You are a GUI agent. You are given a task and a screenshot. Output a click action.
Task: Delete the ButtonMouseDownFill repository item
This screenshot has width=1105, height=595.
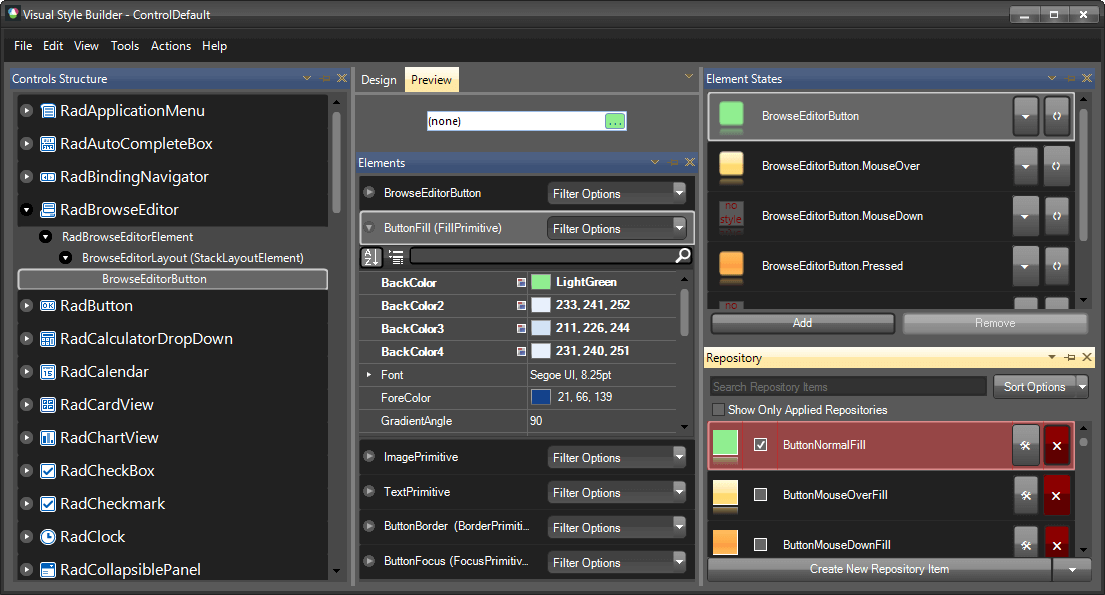[x=1057, y=543]
